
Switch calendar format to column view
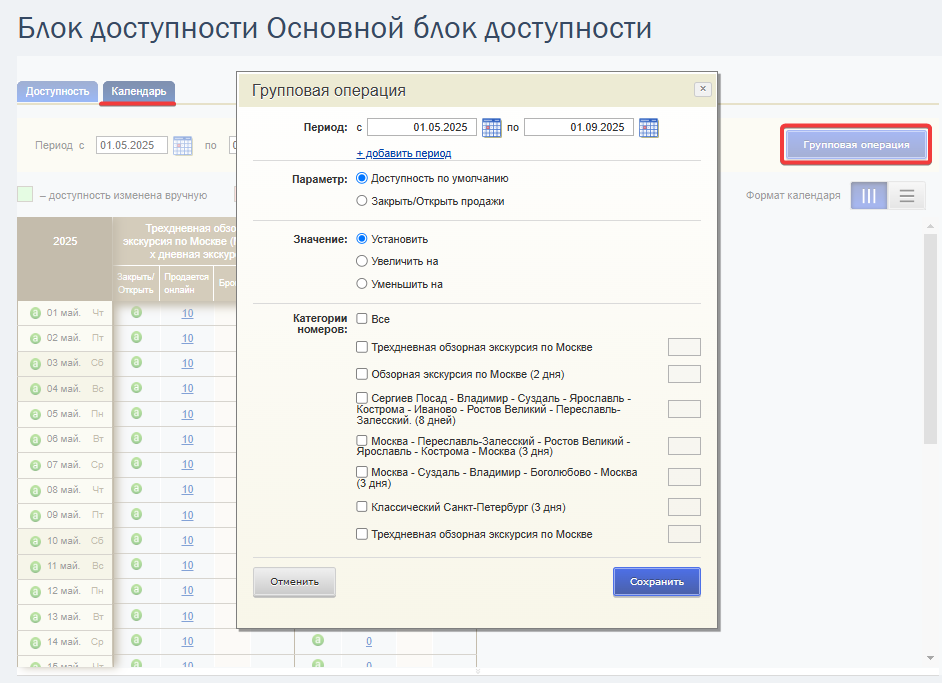869,196
